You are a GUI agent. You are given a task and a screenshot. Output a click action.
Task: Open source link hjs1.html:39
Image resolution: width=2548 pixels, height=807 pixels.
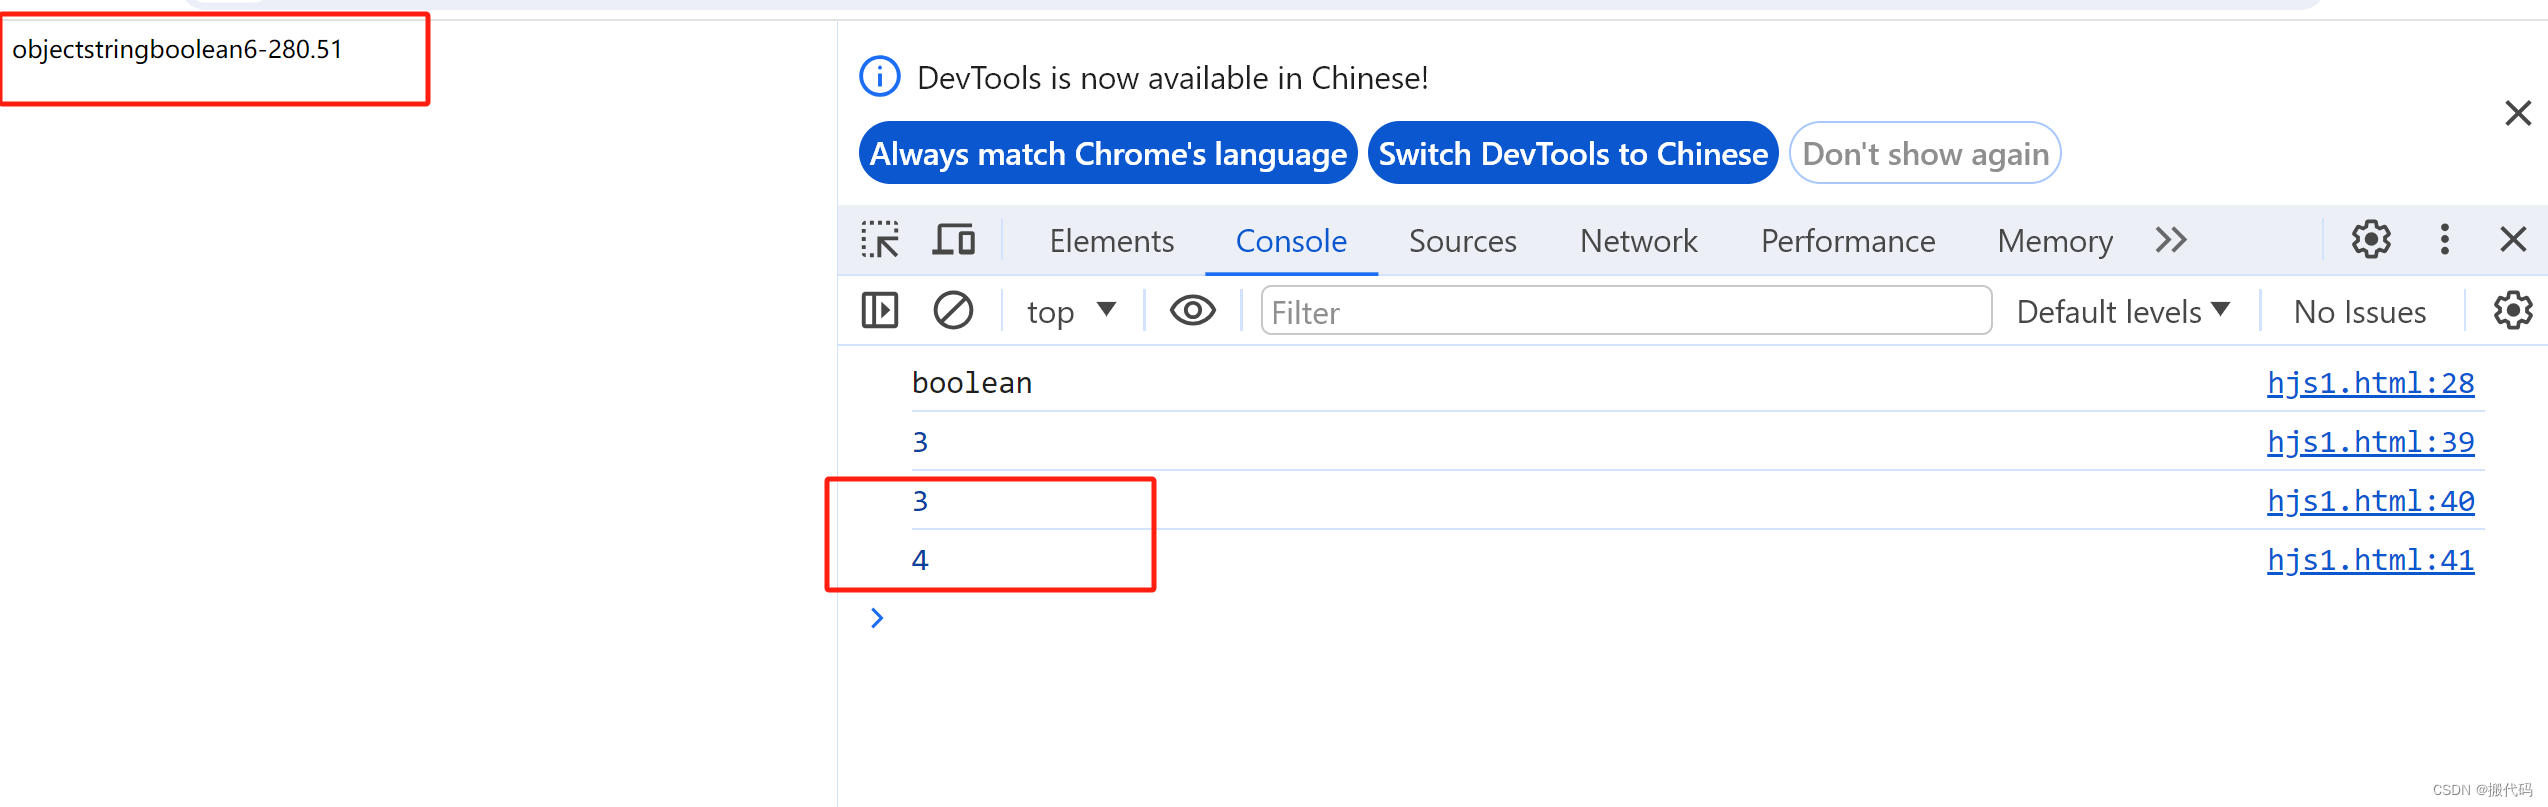coord(2370,442)
